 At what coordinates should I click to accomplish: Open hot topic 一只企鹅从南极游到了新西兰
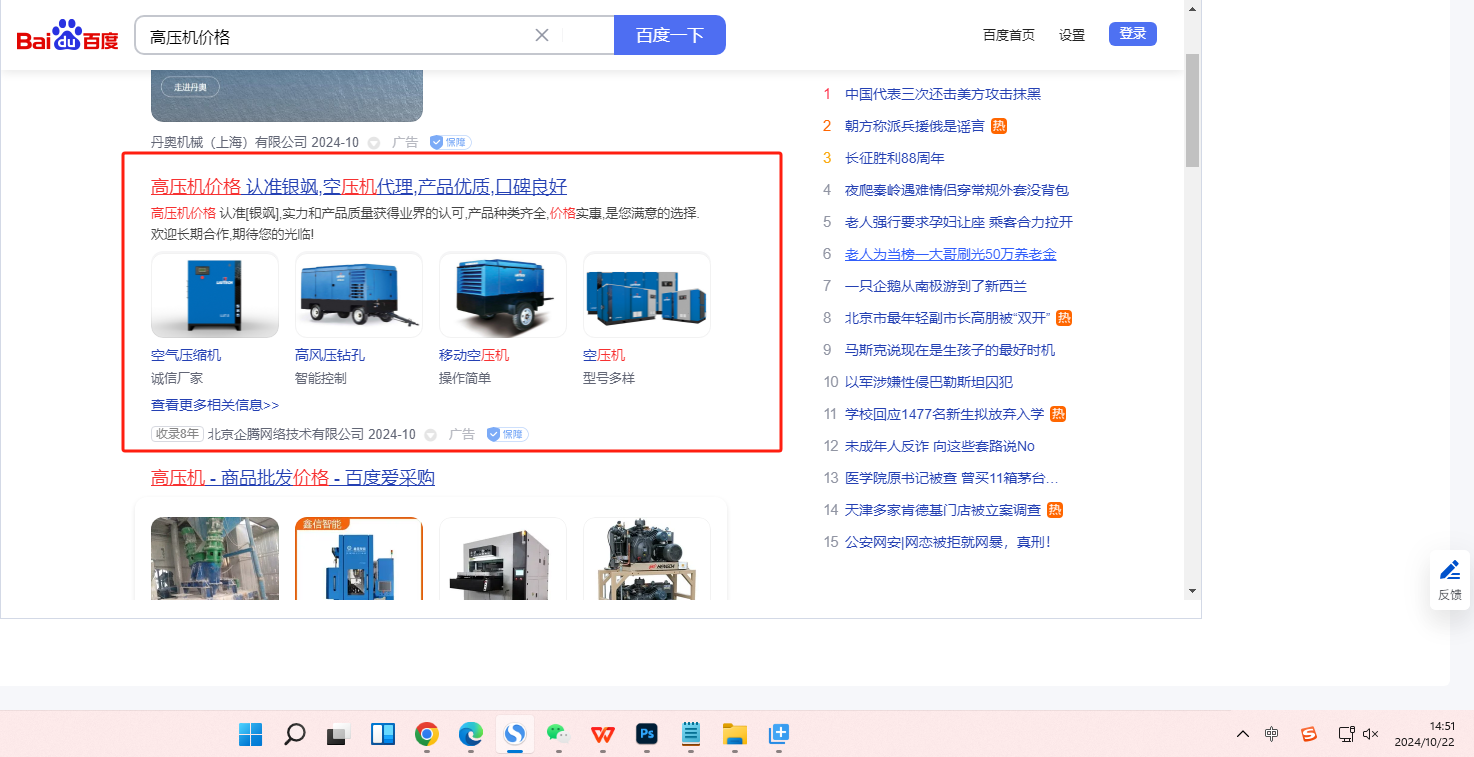pyautogui.click(x=936, y=286)
